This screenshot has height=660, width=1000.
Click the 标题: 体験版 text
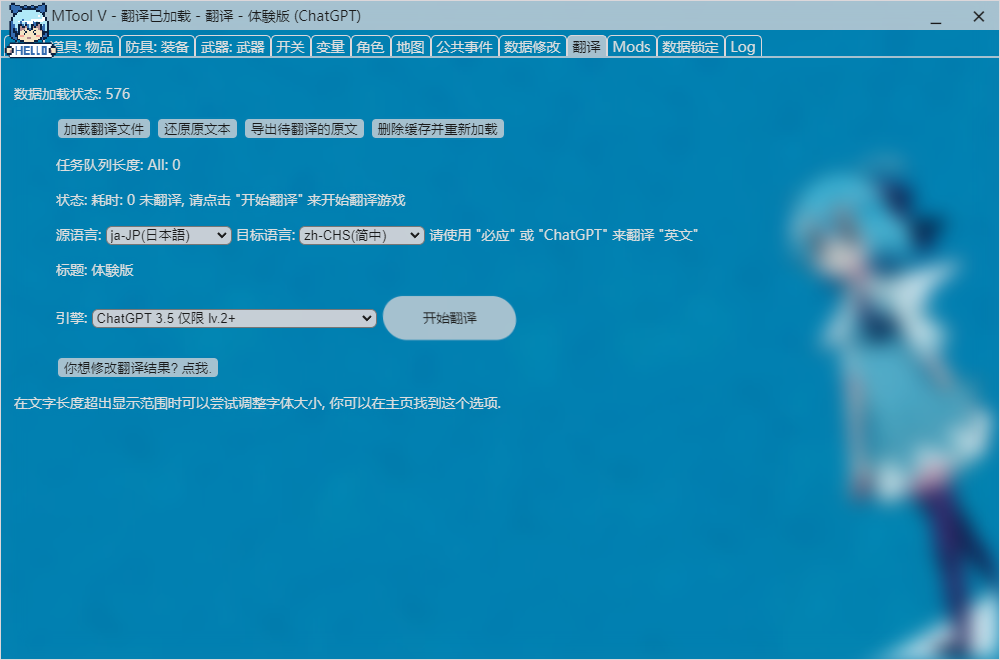pyautogui.click(x=94, y=270)
